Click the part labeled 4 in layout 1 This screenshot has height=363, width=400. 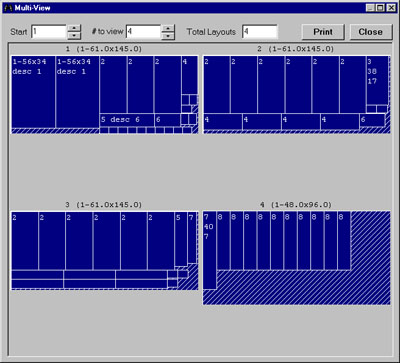(x=190, y=75)
